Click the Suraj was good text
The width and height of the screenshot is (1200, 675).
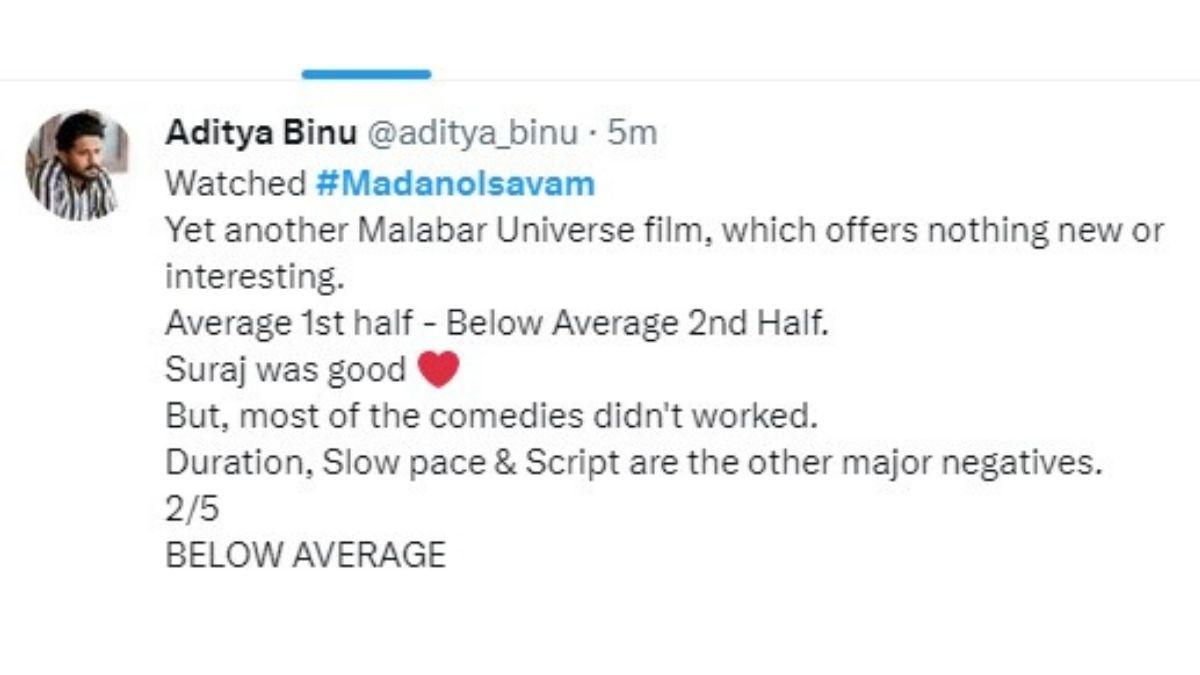point(285,371)
